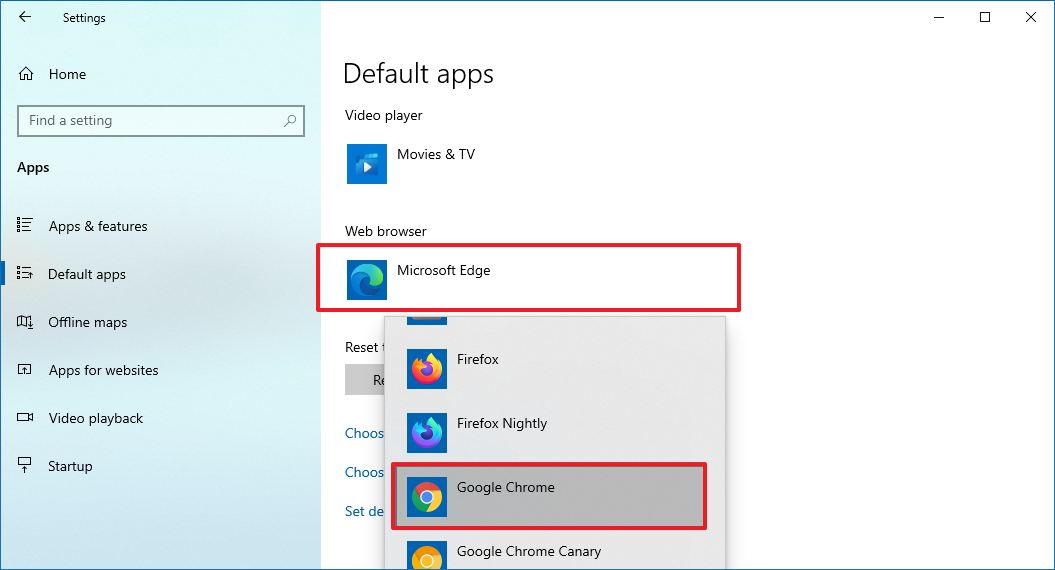Open Startup settings
1055x570 pixels.
tap(70, 466)
